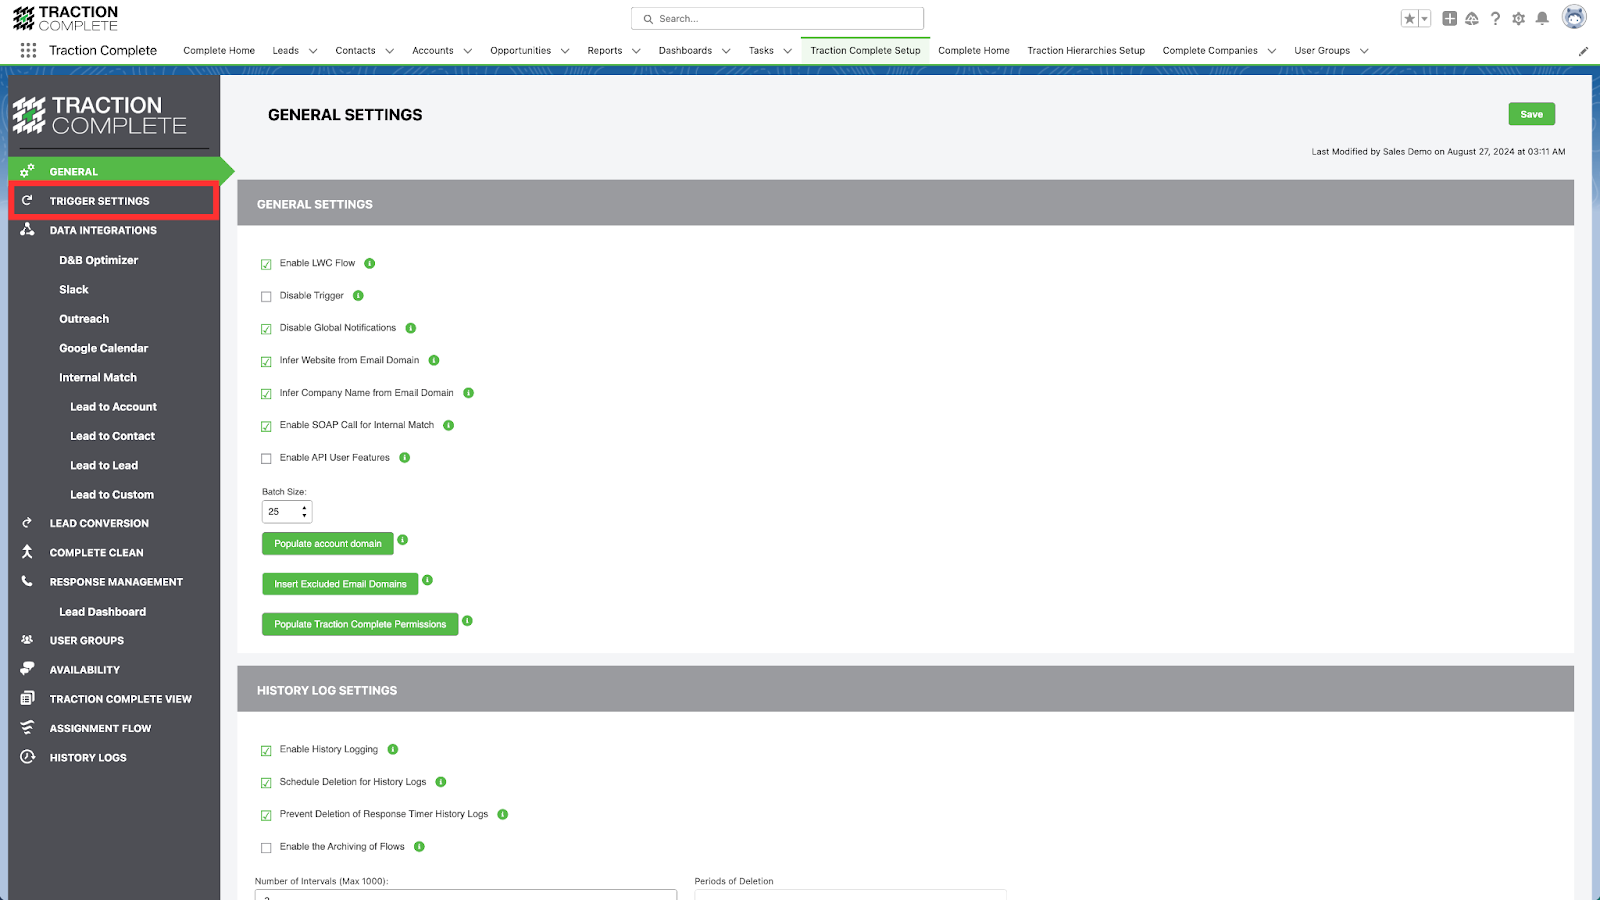Open the Salesforce setup gear icon
The width and height of the screenshot is (1600, 900).
tap(1519, 18)
